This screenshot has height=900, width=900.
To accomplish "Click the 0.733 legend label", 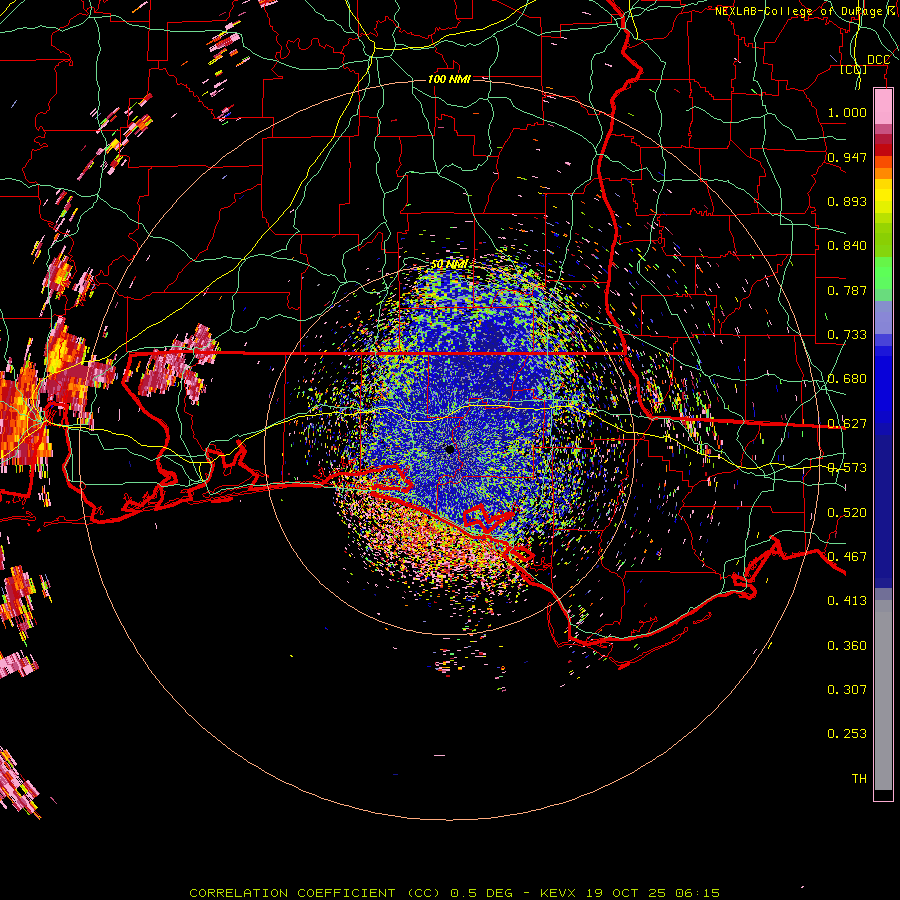I will 847,335.
